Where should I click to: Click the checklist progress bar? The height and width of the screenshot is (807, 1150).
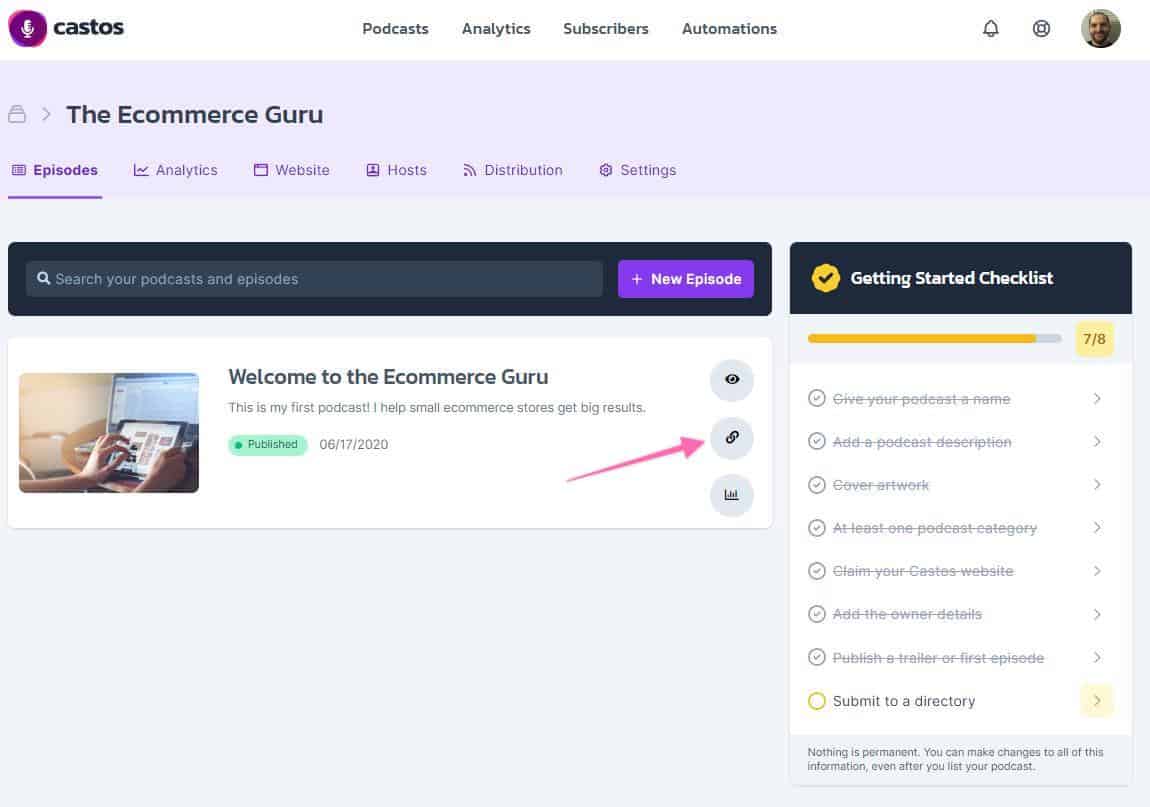(934, 339)
